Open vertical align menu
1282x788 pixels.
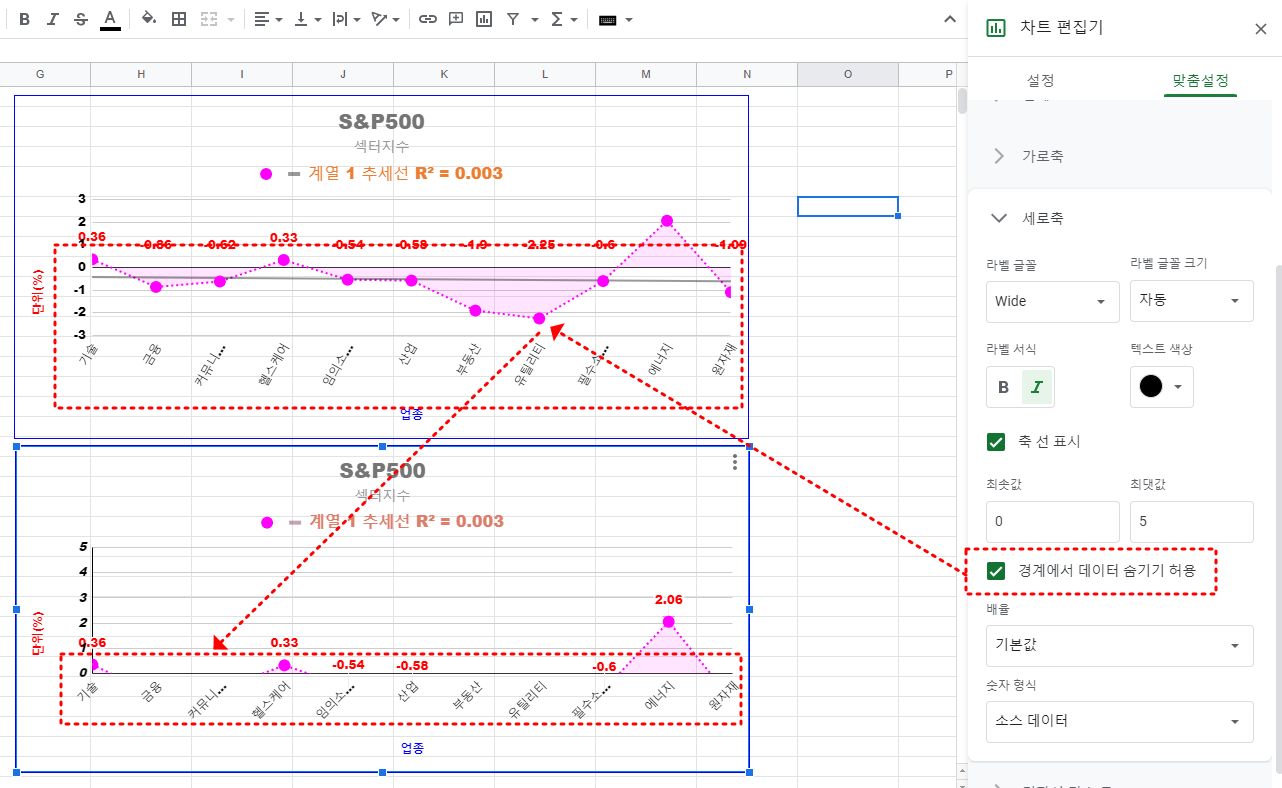click(x=308, y=19)
